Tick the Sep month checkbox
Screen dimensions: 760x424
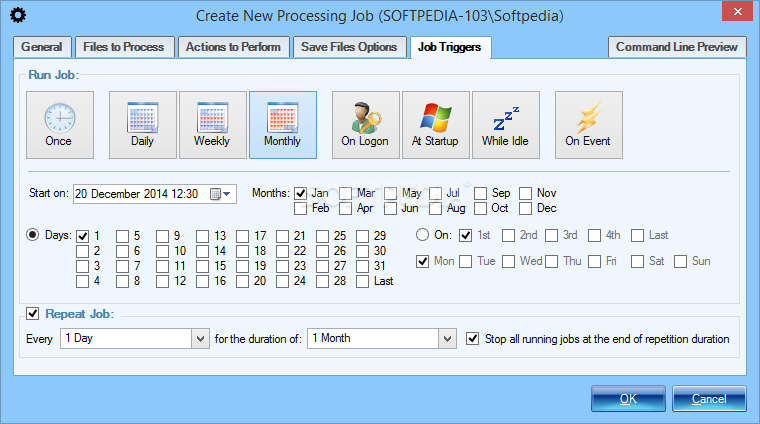click(480, 193)
